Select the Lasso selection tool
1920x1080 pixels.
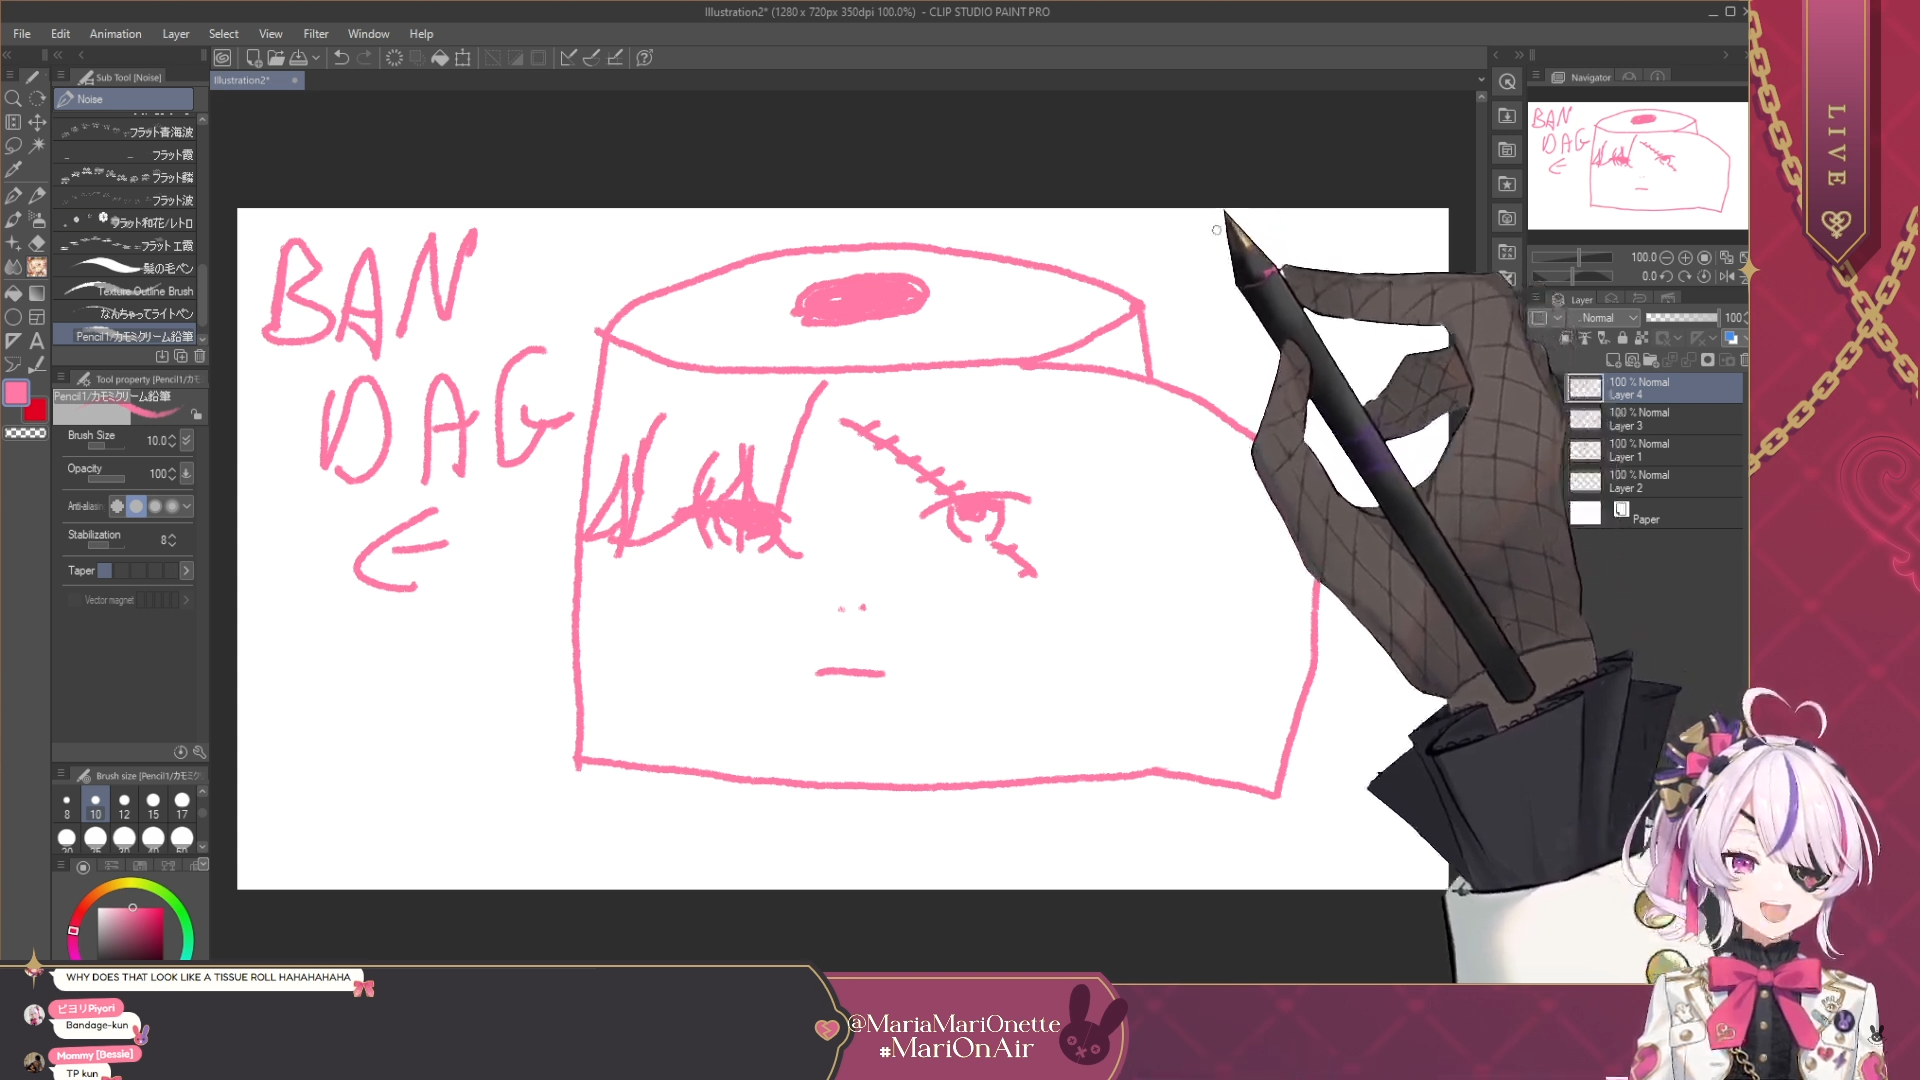(13, 146)
